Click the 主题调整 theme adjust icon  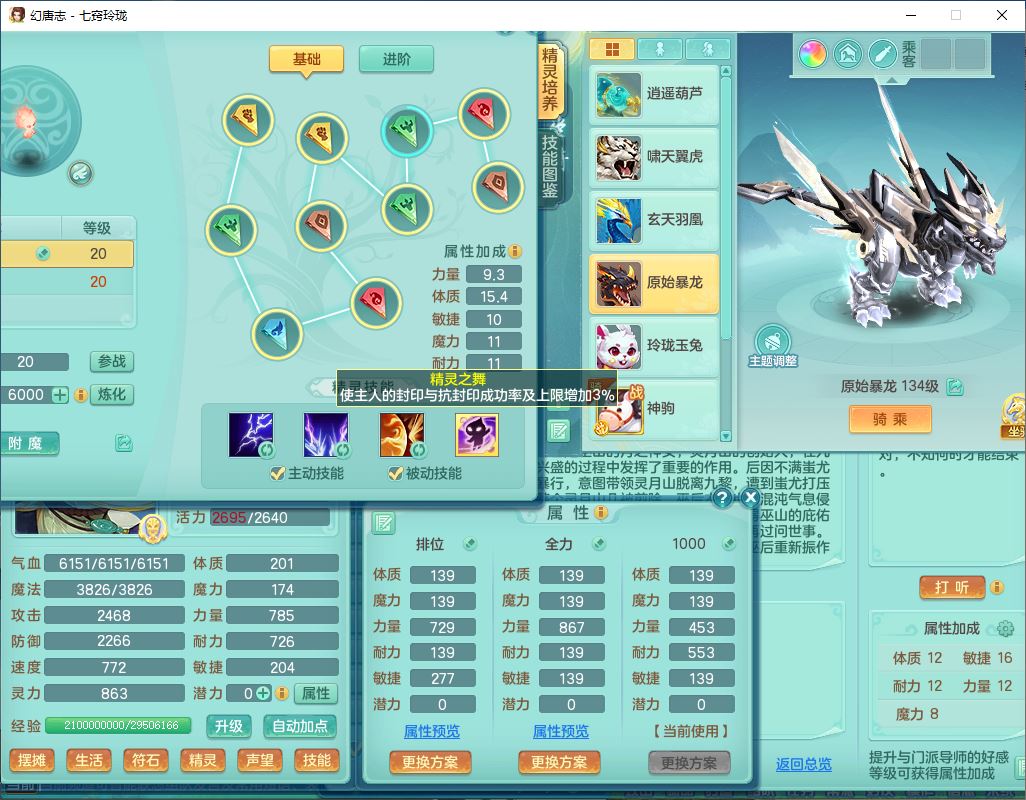[x=772, y=342]
